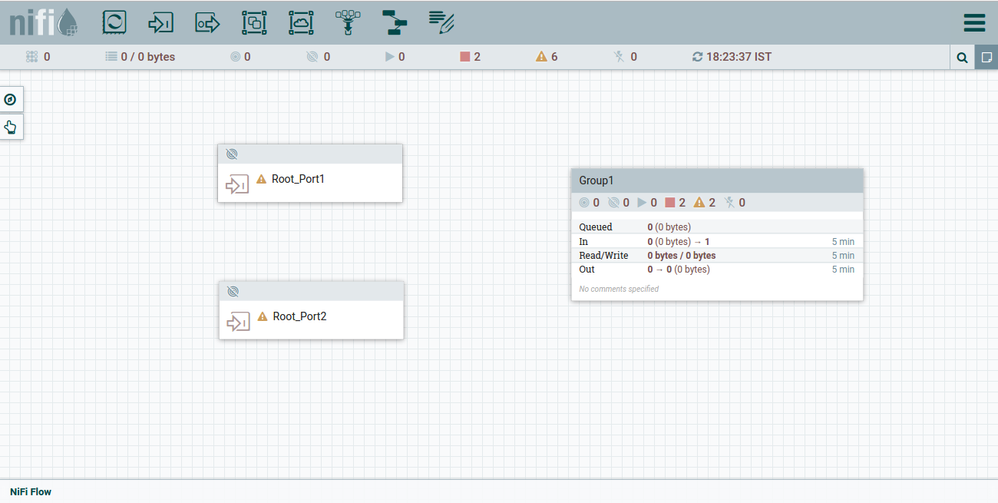Select the Input Port toolbar icon
998x503 pixels.
161,22
